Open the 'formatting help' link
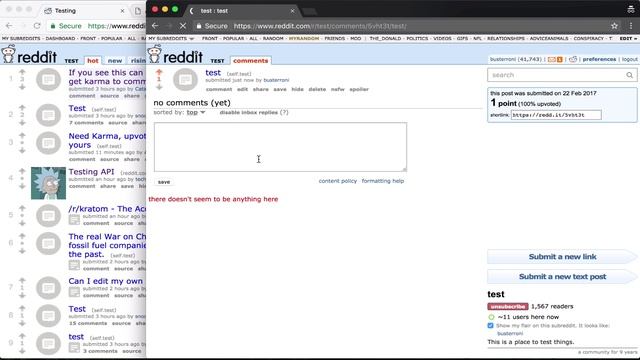The image size is (640, 360). pyautogui.click(x=382, y=181)
